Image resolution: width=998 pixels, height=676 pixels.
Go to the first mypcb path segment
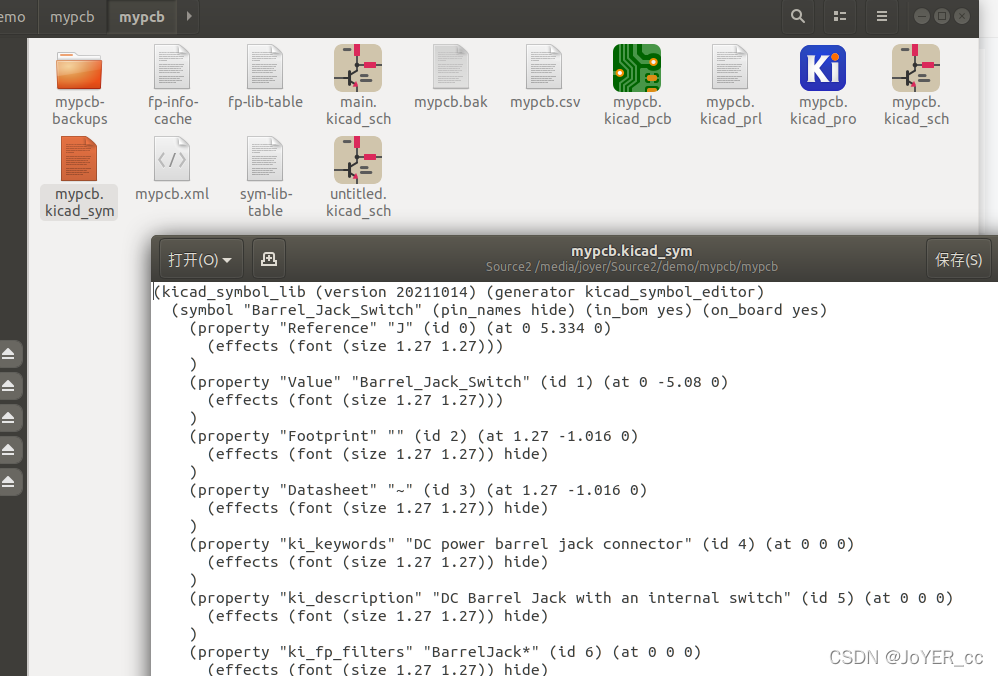coord(72,17)
